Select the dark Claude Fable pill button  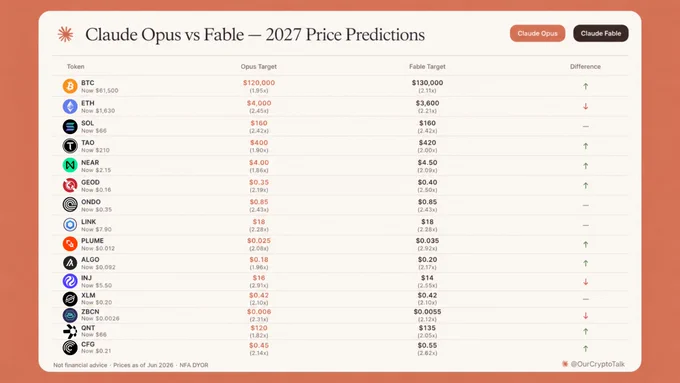(x=601, y=33)
